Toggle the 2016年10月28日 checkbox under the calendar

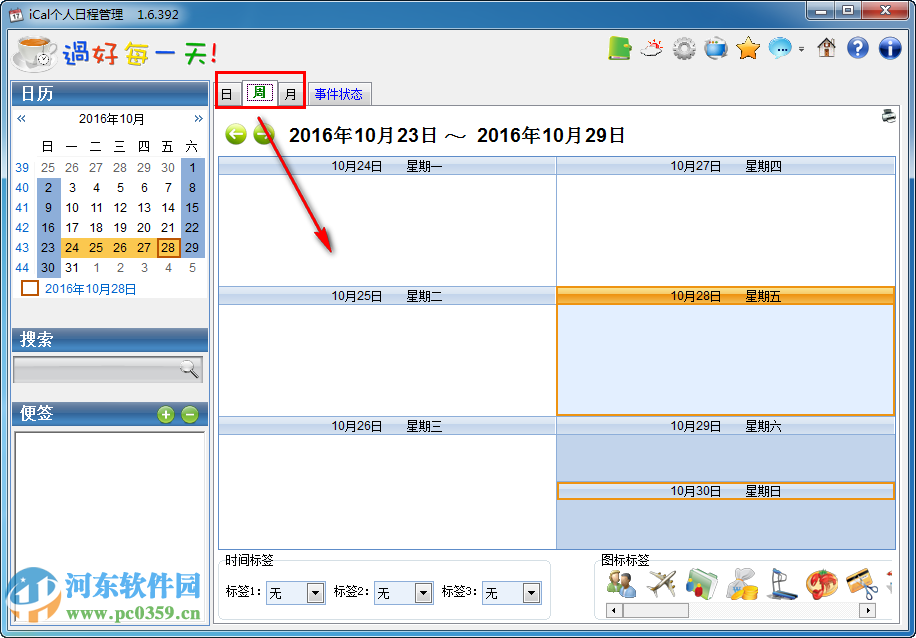click(x=29, y=288)
